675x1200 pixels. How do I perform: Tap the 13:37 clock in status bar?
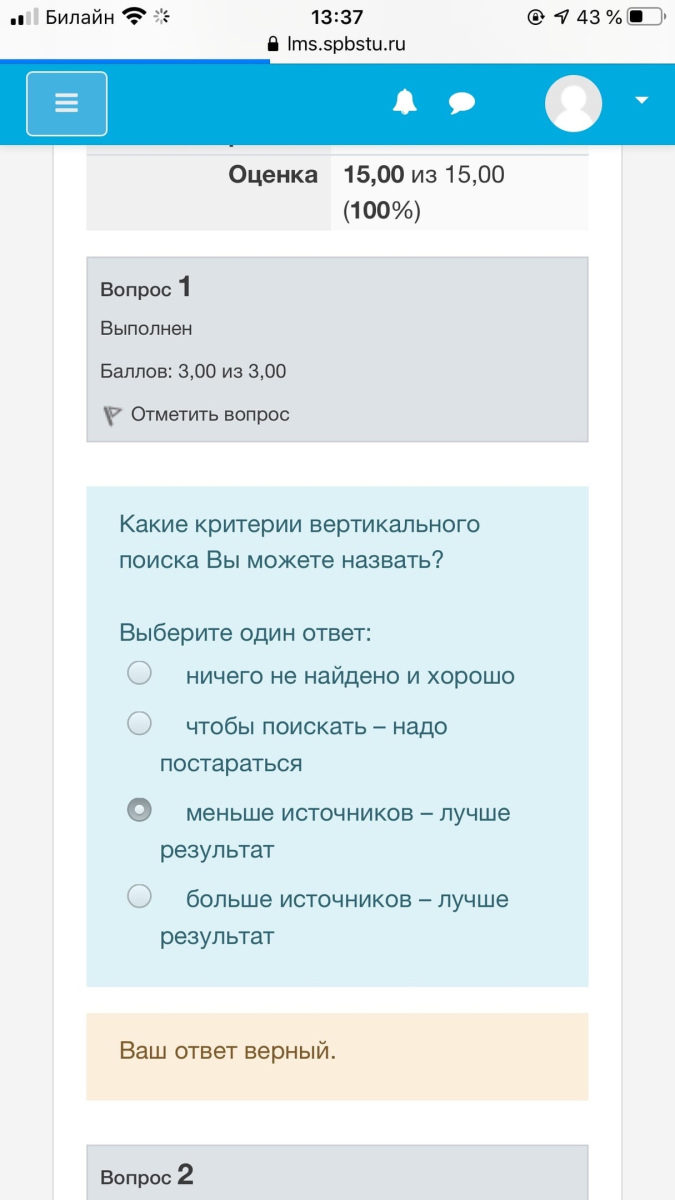[337, 17]
